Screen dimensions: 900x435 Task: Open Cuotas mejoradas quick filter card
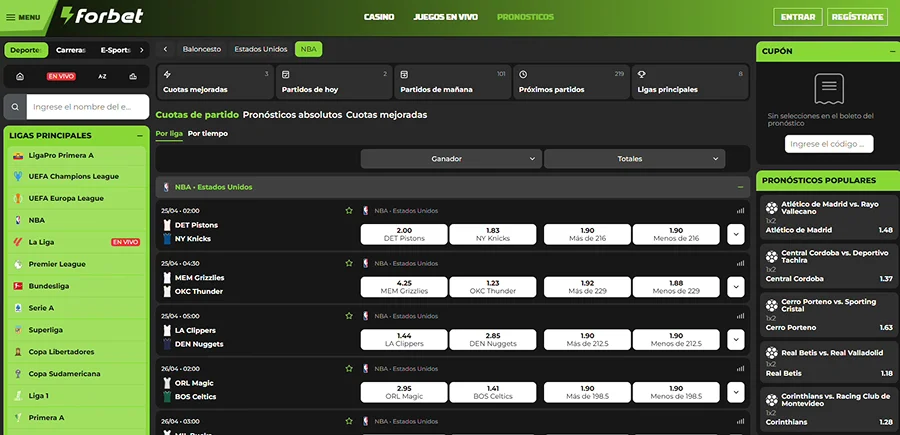[x=215, y=82]
